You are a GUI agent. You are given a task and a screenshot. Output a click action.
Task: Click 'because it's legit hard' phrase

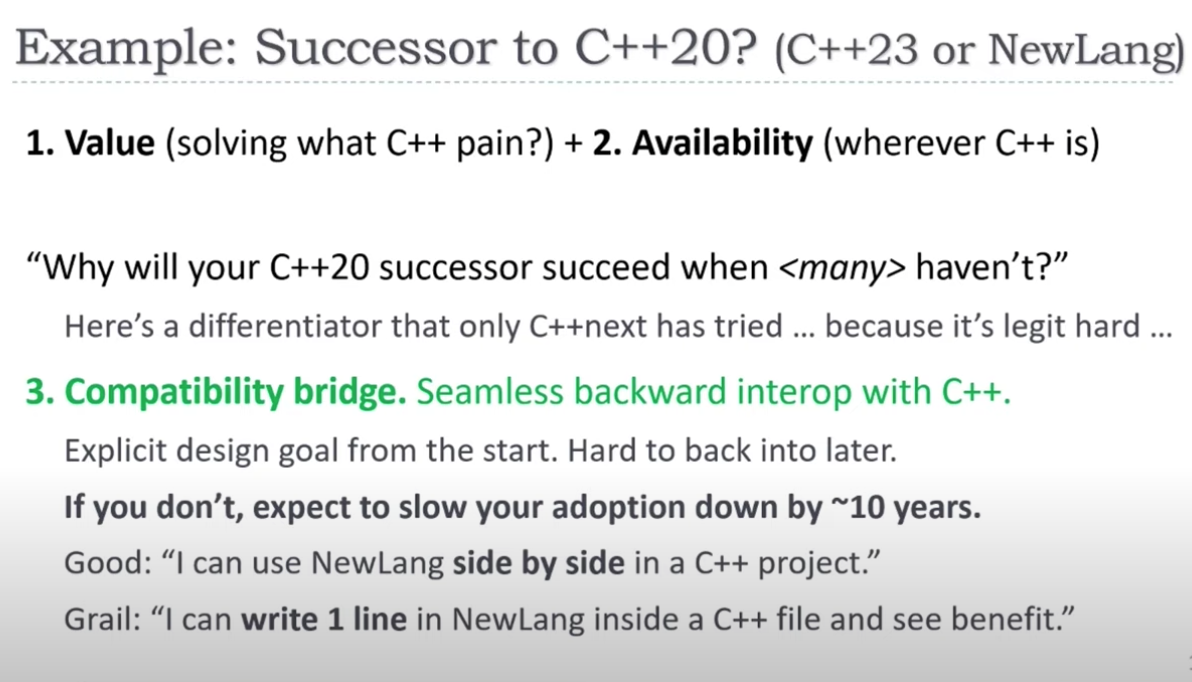coord(982,326)
